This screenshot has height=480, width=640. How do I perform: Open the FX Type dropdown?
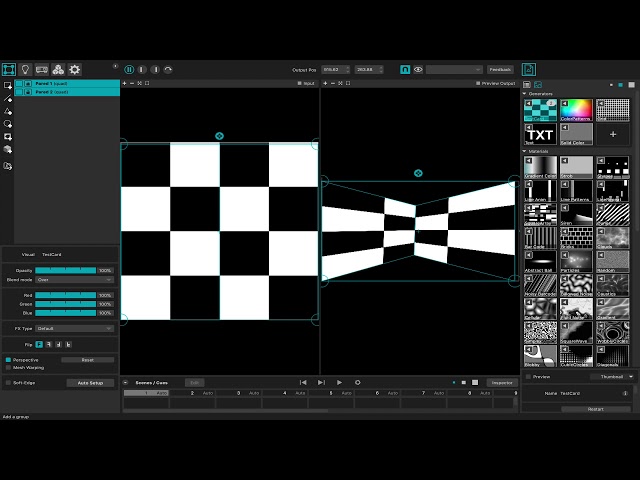(x=74, y=329)
